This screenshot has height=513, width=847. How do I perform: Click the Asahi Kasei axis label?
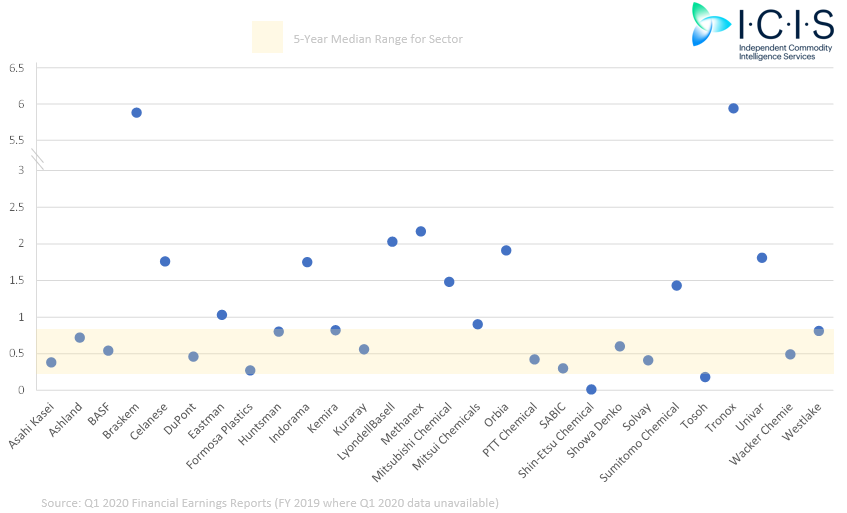[x=31, y=426]
